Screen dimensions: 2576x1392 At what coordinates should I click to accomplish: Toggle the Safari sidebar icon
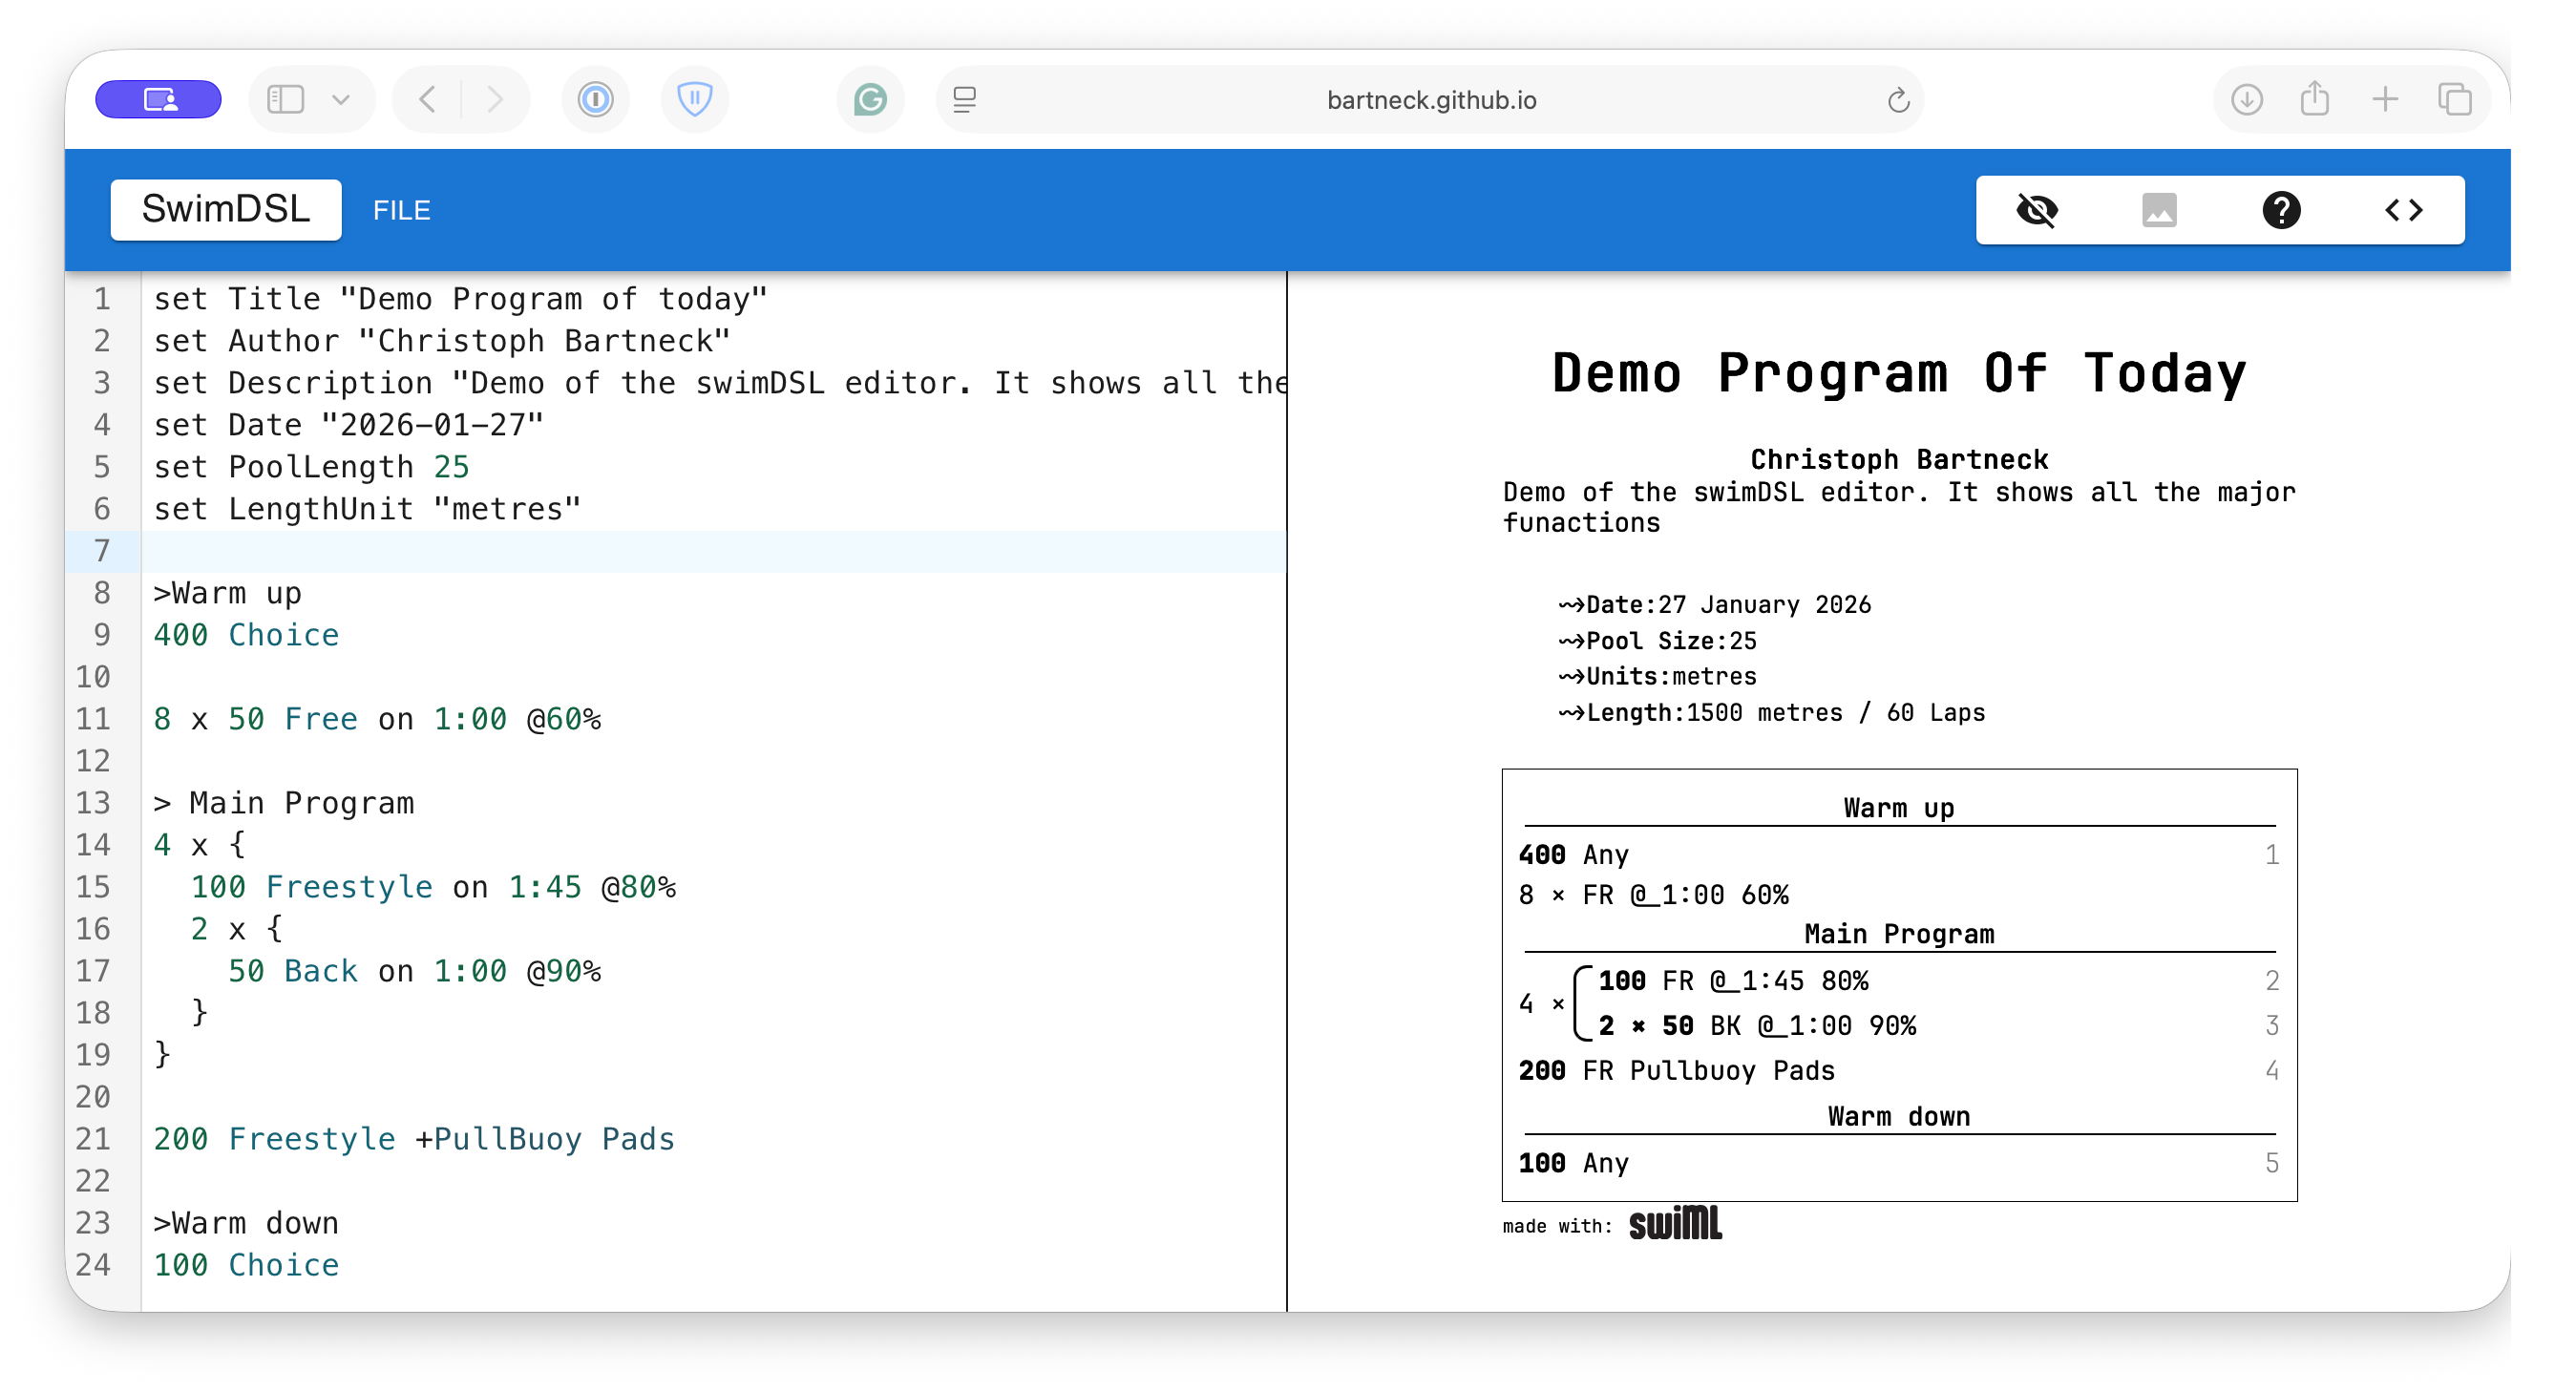[286, 100]
